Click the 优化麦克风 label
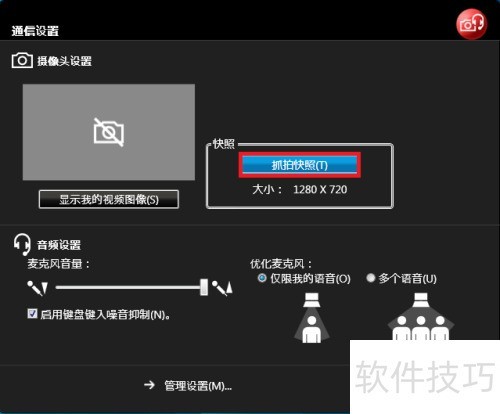Image resolution: width=500 pixels, height=414 pixels. pos(281,264)
